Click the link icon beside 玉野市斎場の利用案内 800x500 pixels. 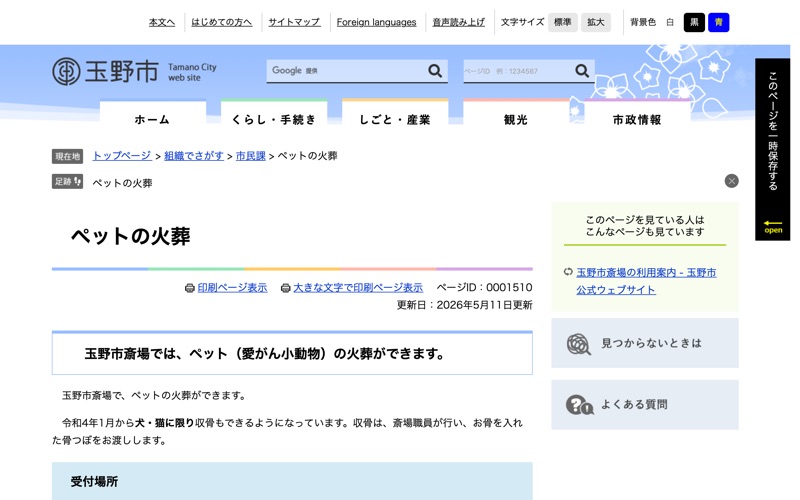568,272
